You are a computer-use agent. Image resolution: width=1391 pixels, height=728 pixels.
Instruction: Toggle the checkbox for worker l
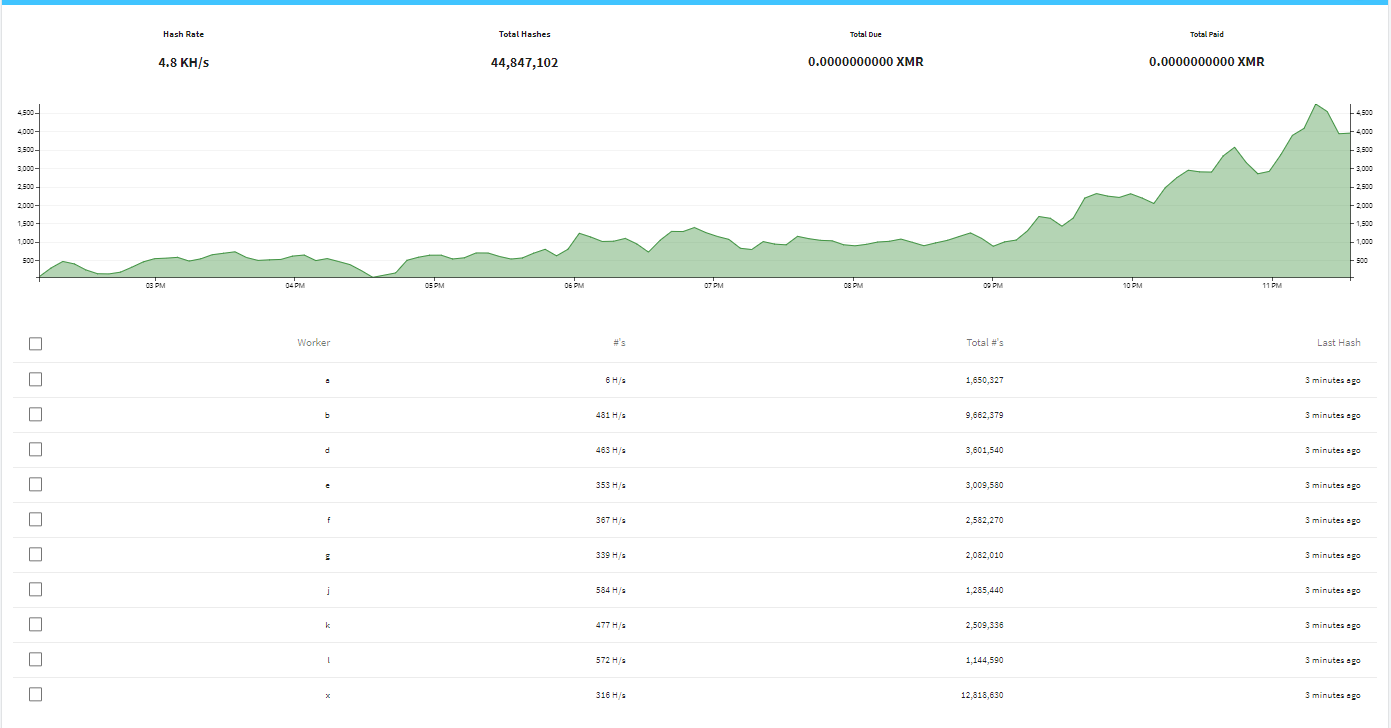[36, 659]
